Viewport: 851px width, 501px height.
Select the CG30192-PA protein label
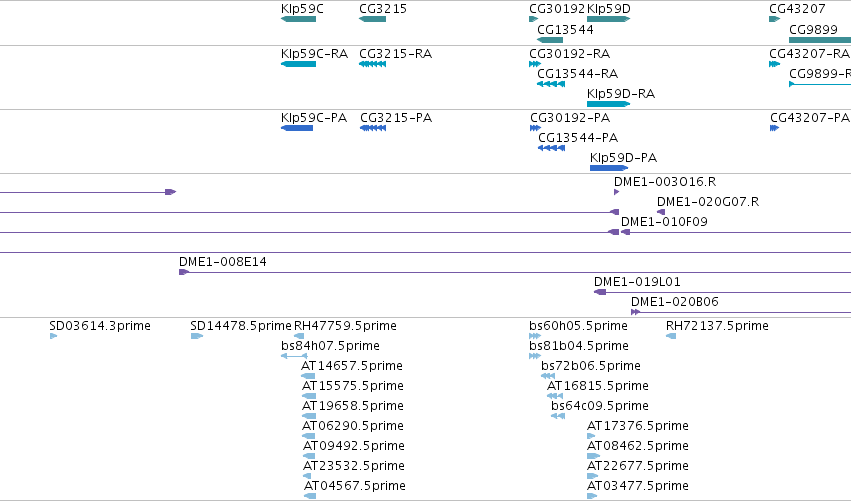coord(570,118)
